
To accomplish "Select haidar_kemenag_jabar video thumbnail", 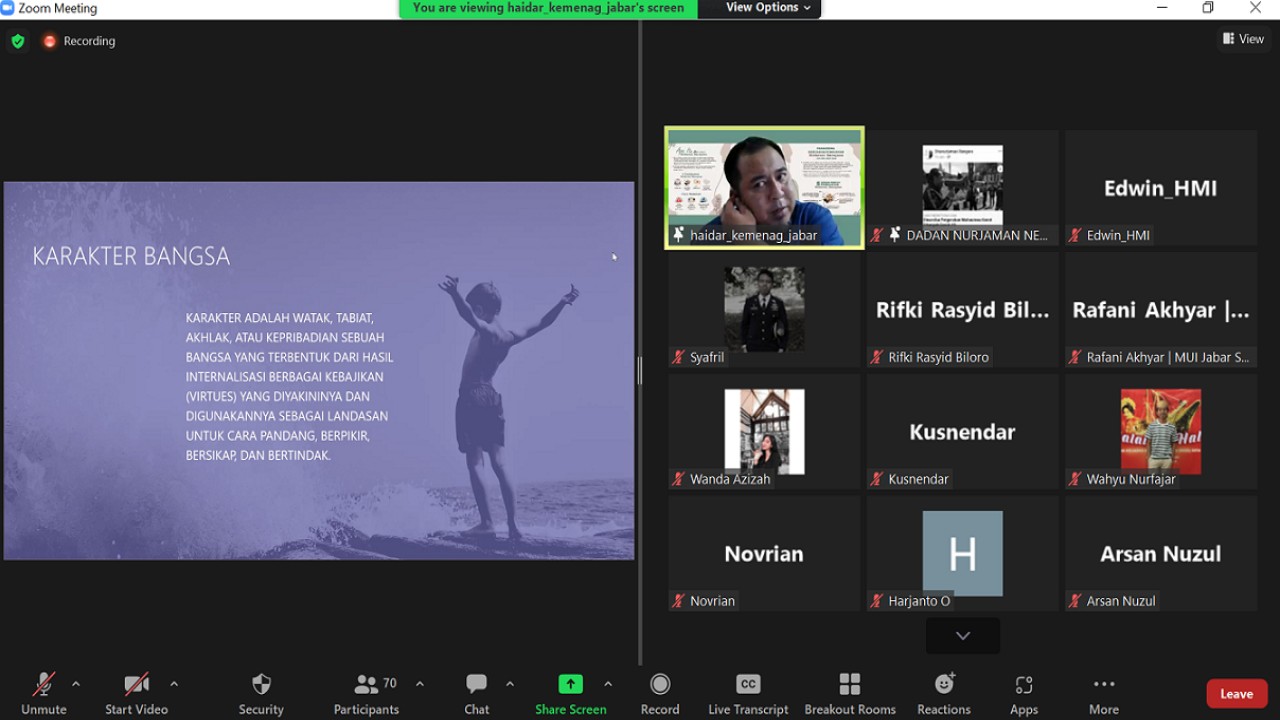I will [x=765, y=188].
